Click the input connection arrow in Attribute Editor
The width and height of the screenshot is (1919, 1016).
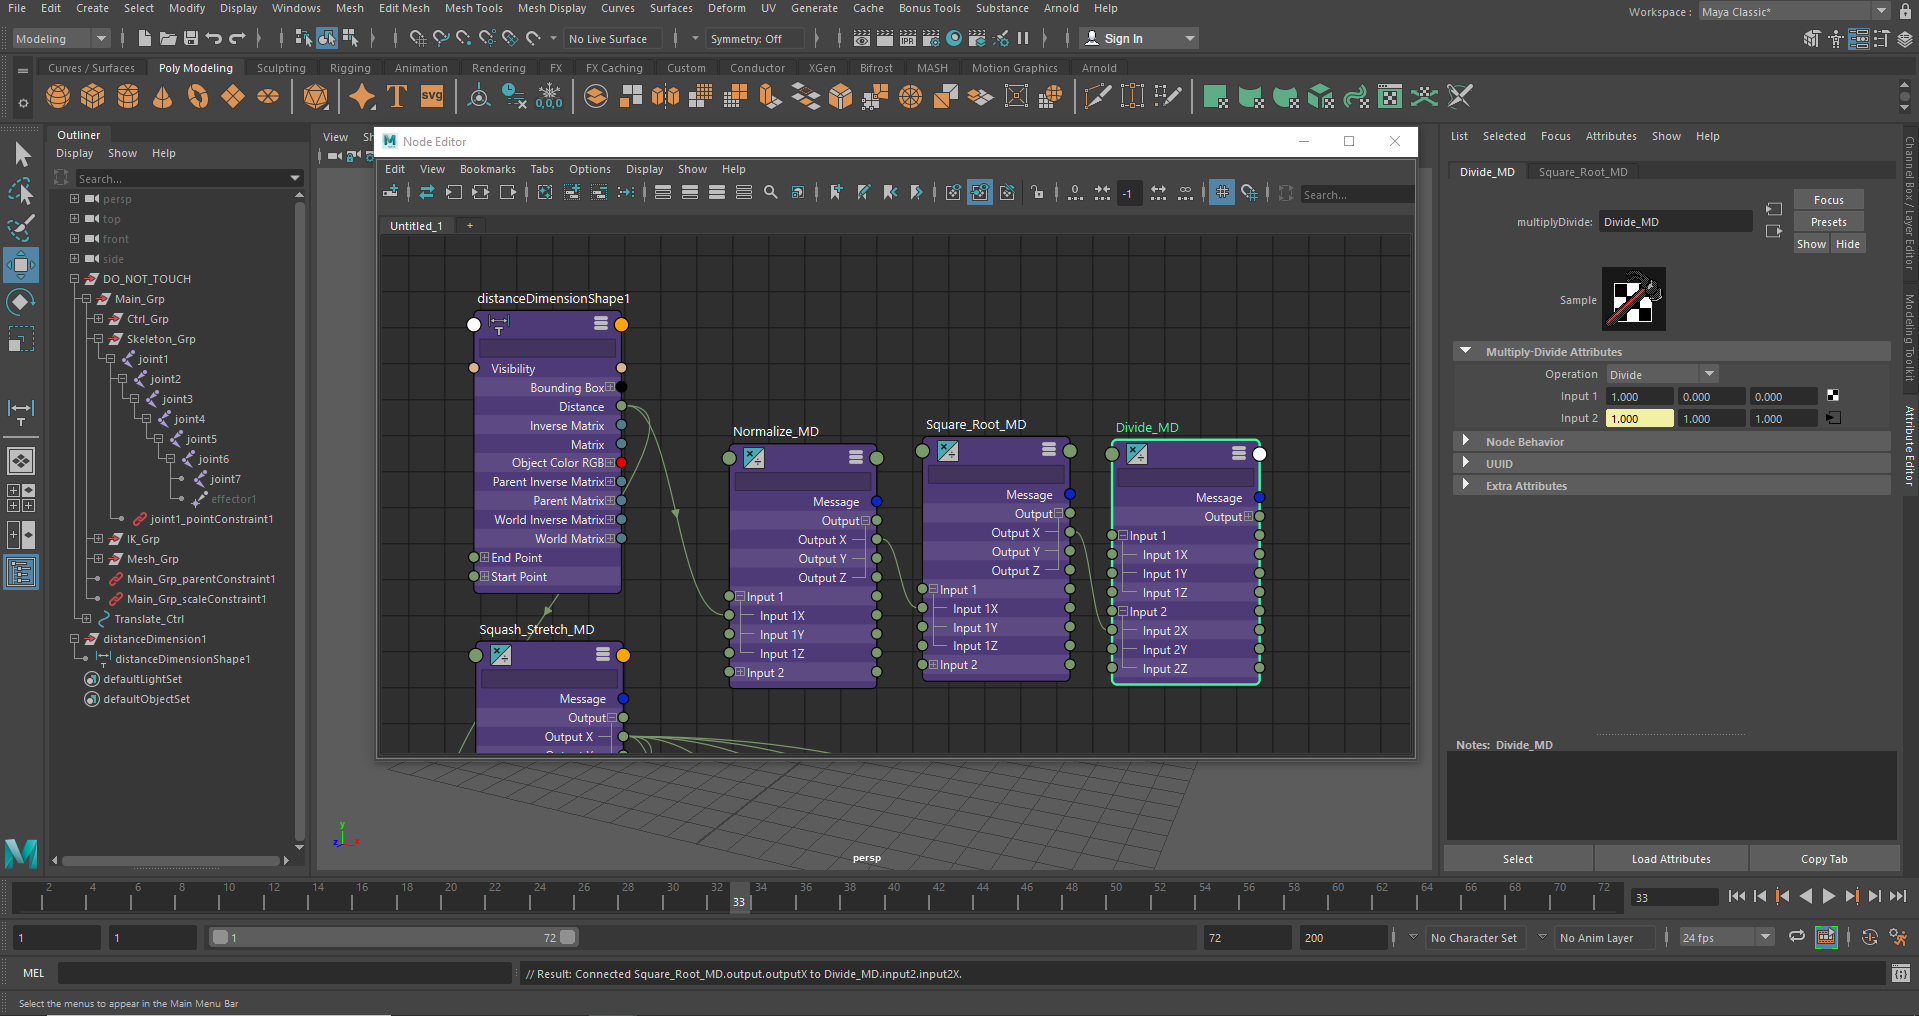pyautogui.click(x=1774, y=209)
